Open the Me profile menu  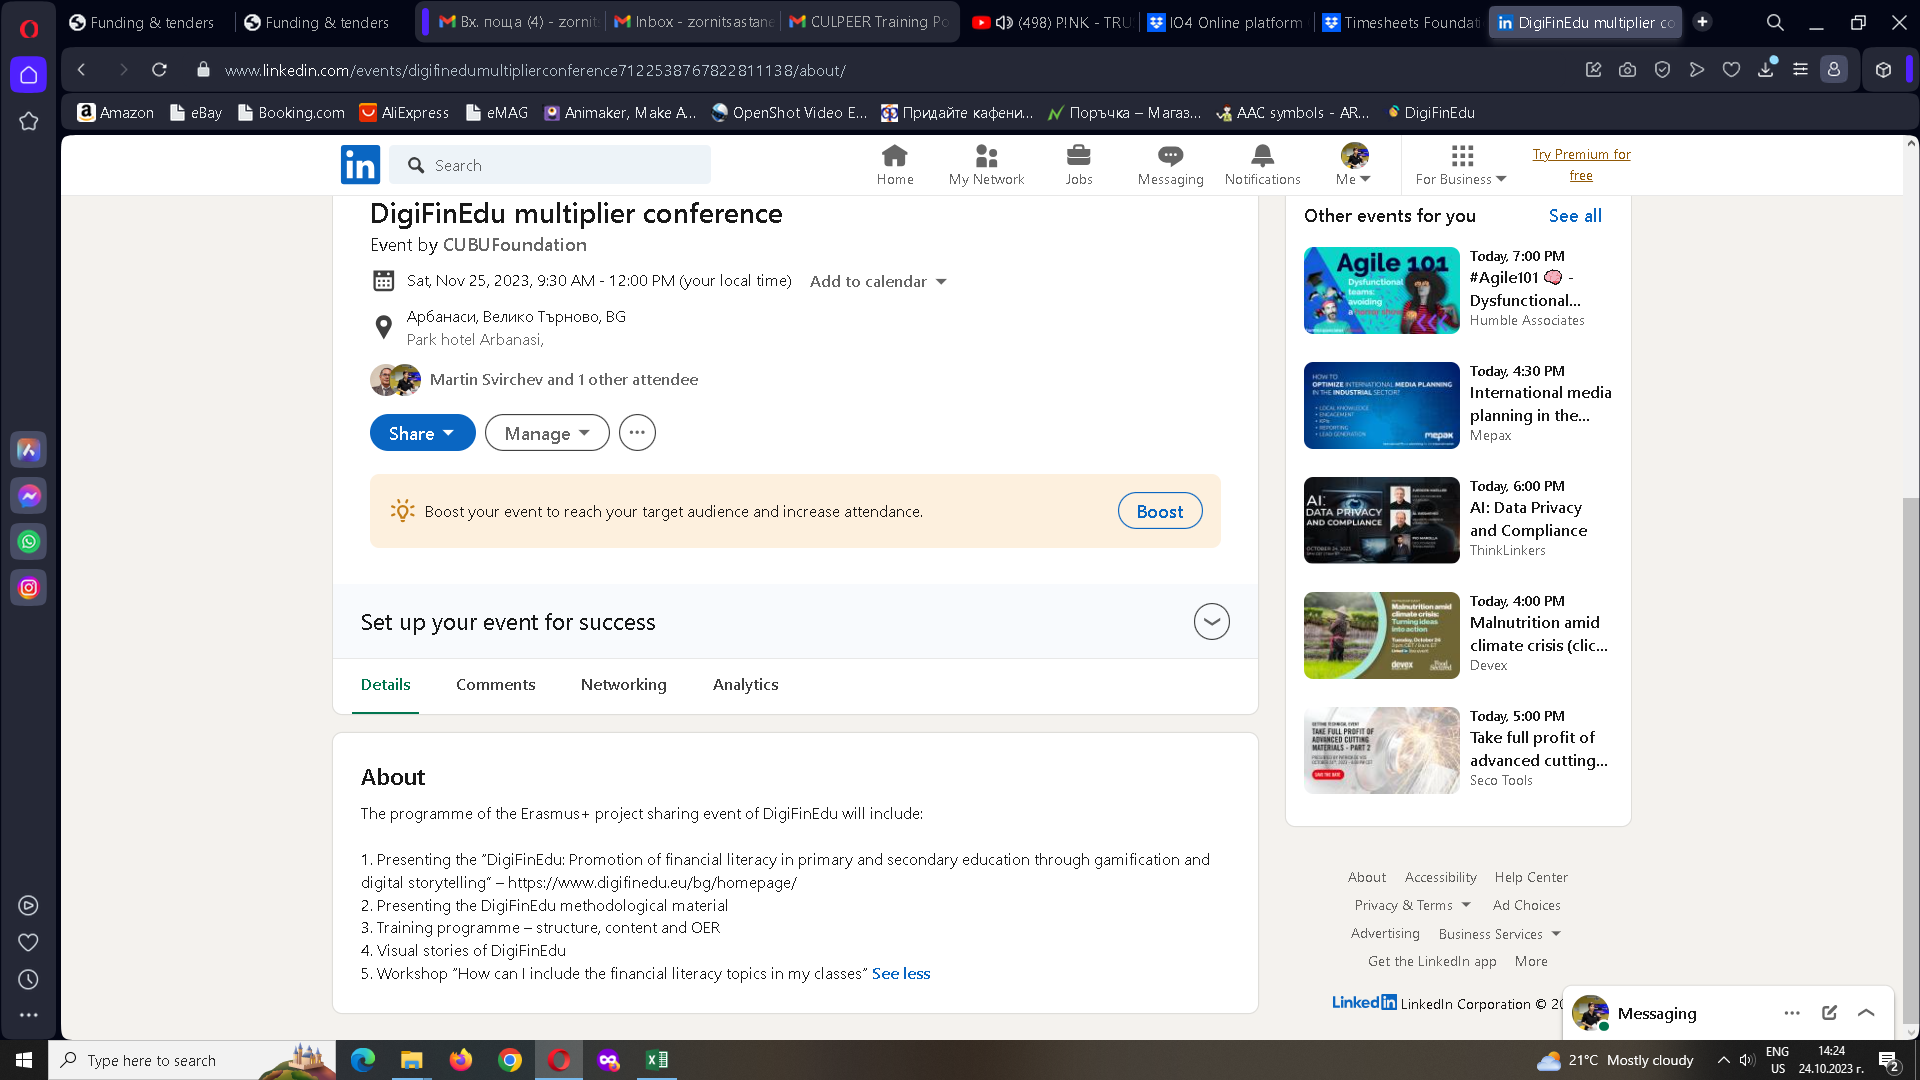click(x=1354, y=165)
